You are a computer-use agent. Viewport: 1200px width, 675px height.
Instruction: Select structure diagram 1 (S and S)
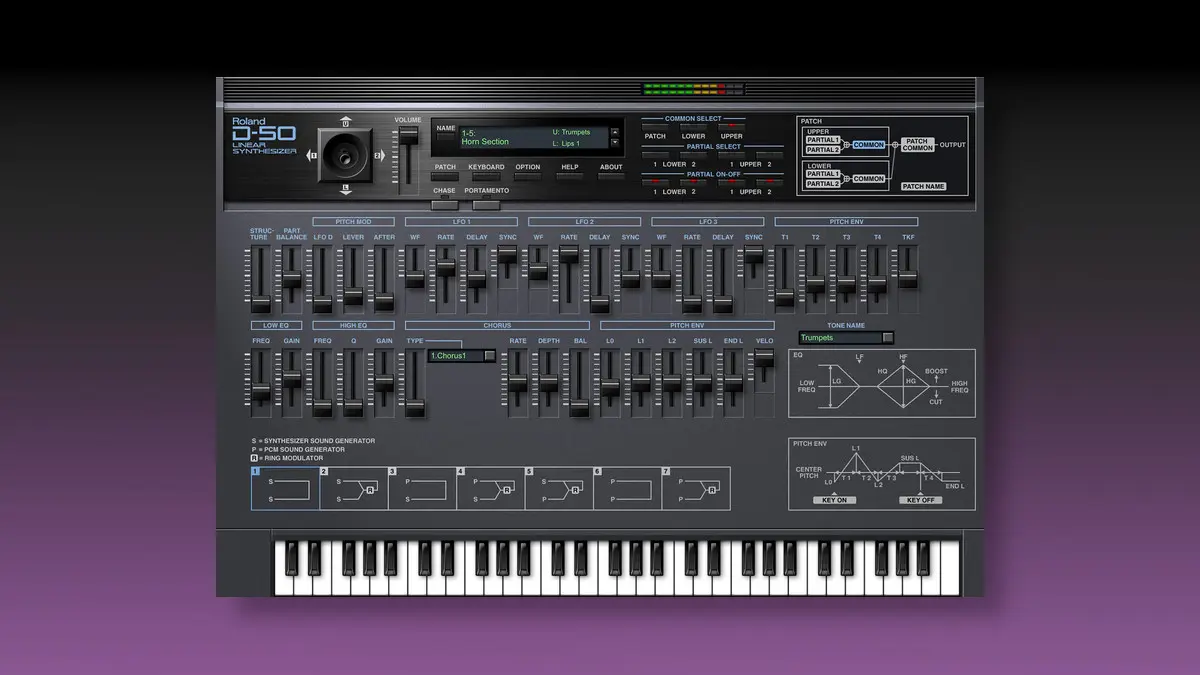[x=285, y=488]
